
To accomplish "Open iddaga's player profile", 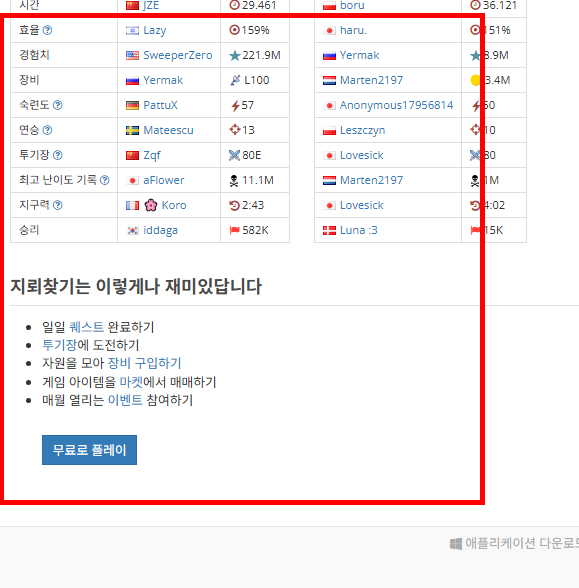I will click(160, 230).
